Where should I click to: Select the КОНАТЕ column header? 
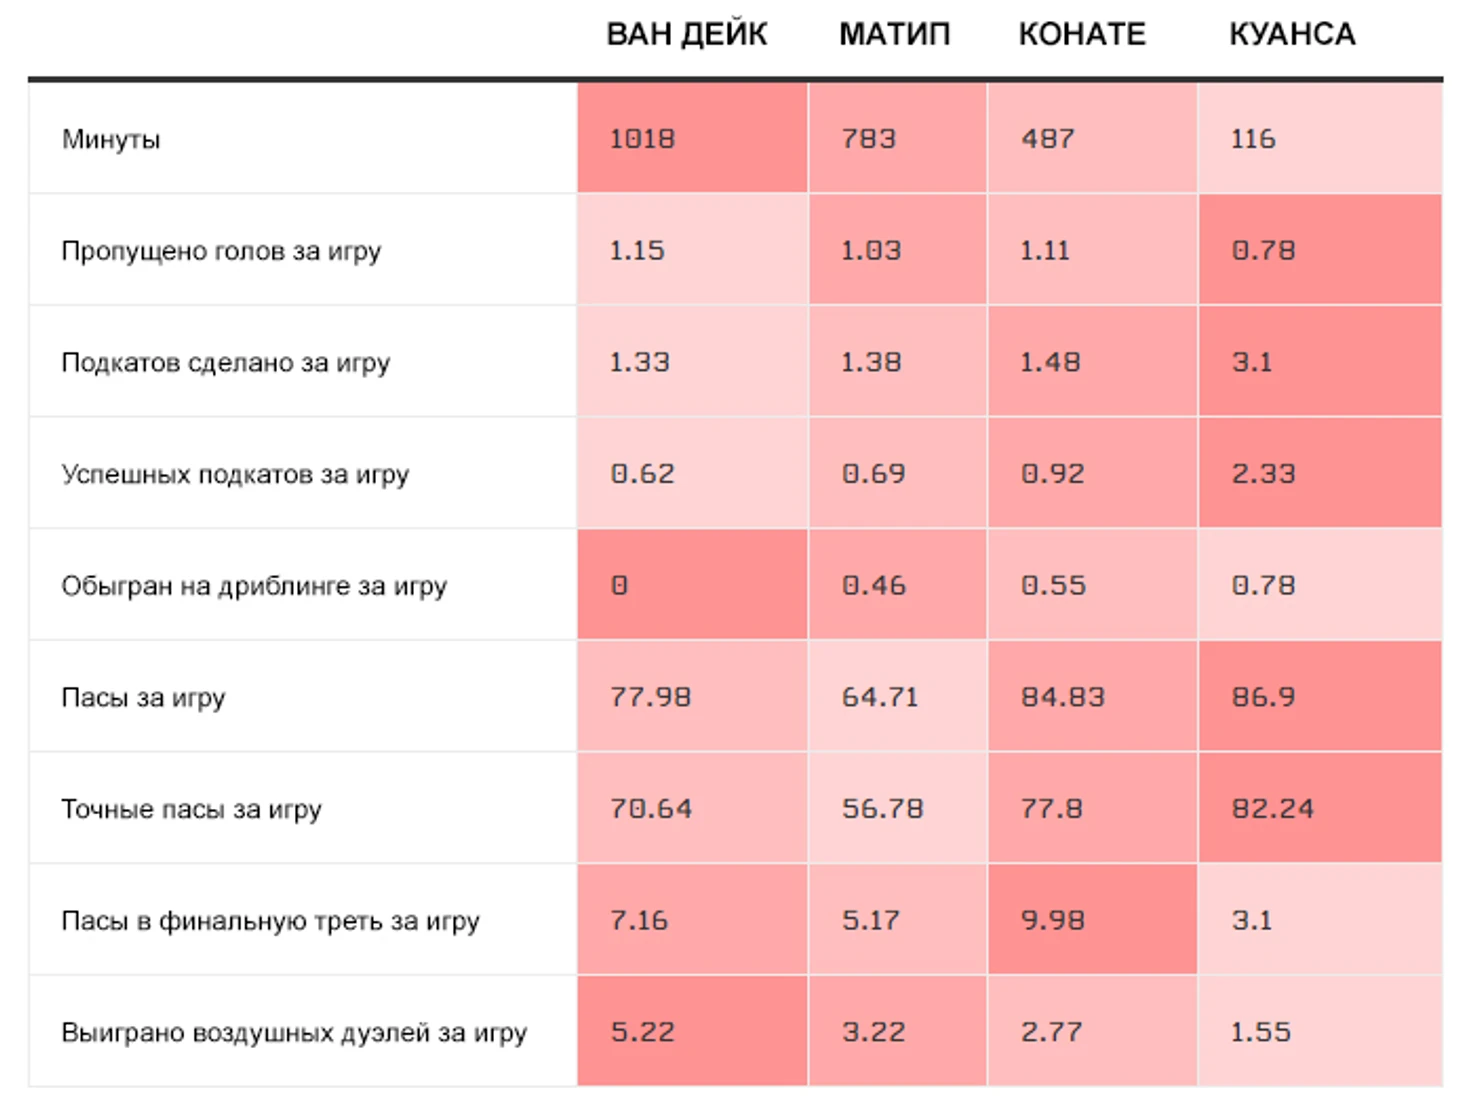(x=1082, y=35)
